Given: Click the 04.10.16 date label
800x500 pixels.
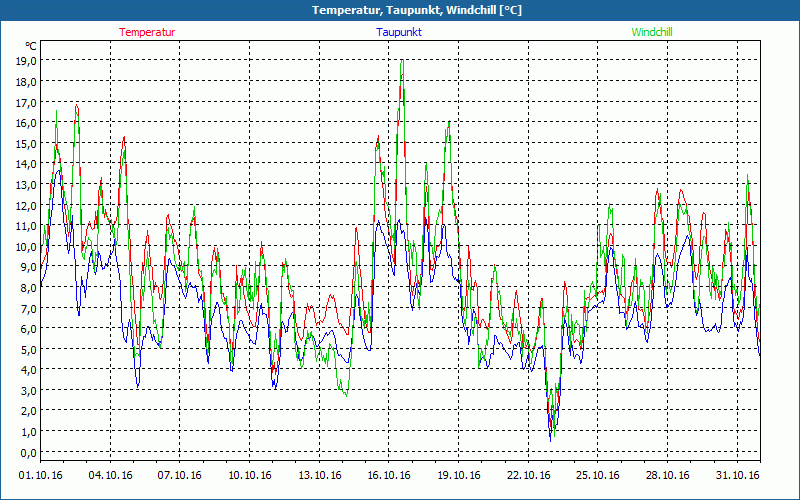Looking at the screenshot, I should (x=110, y=475).
